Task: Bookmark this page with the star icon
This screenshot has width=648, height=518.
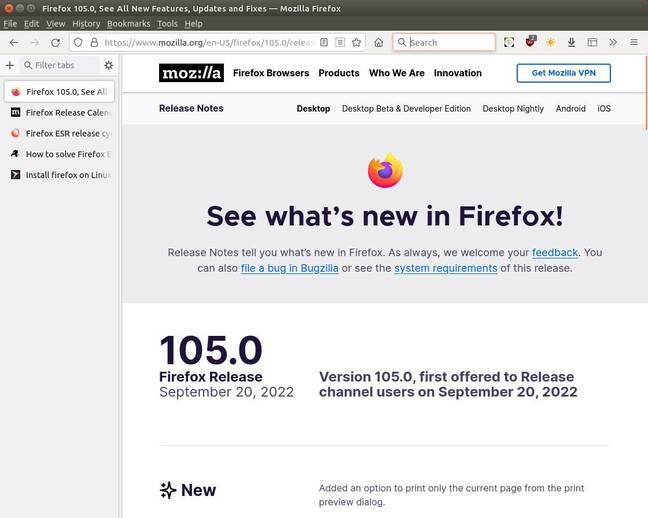Action: [356, 43]
